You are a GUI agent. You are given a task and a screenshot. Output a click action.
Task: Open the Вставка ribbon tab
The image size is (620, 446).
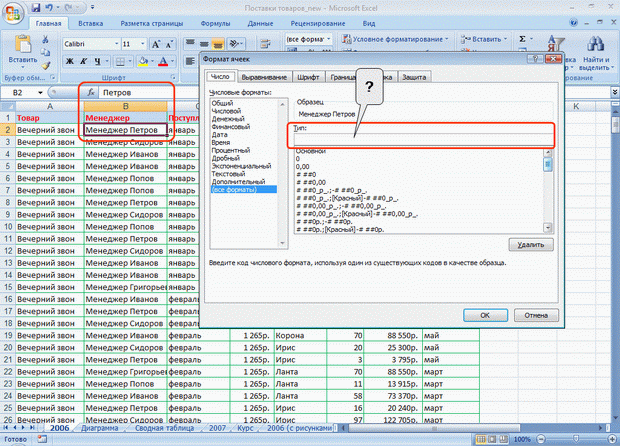pyautogui.click(x=91, y=23)
